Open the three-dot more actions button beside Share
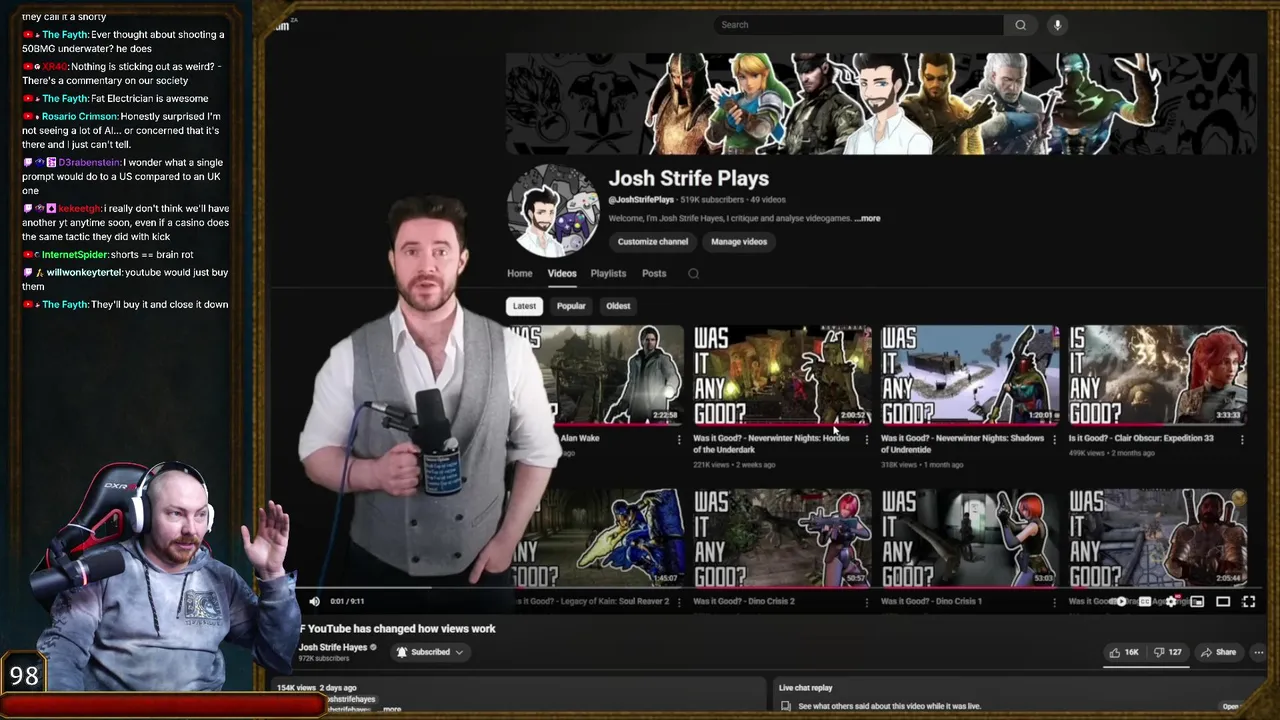 (1258, 652)
